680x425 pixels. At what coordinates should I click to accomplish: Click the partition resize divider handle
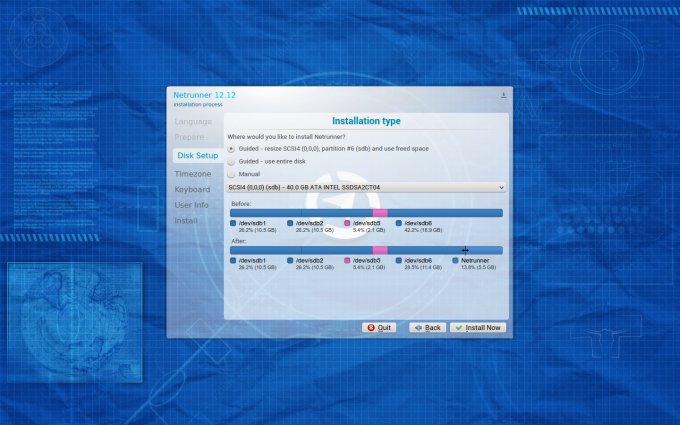coord(465,250)
